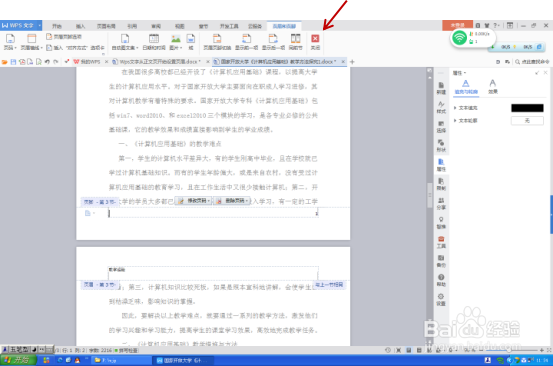
Task: Click the Open folder icon in quick toolbar
Action: pyautogui.click(x=5, y=62)
